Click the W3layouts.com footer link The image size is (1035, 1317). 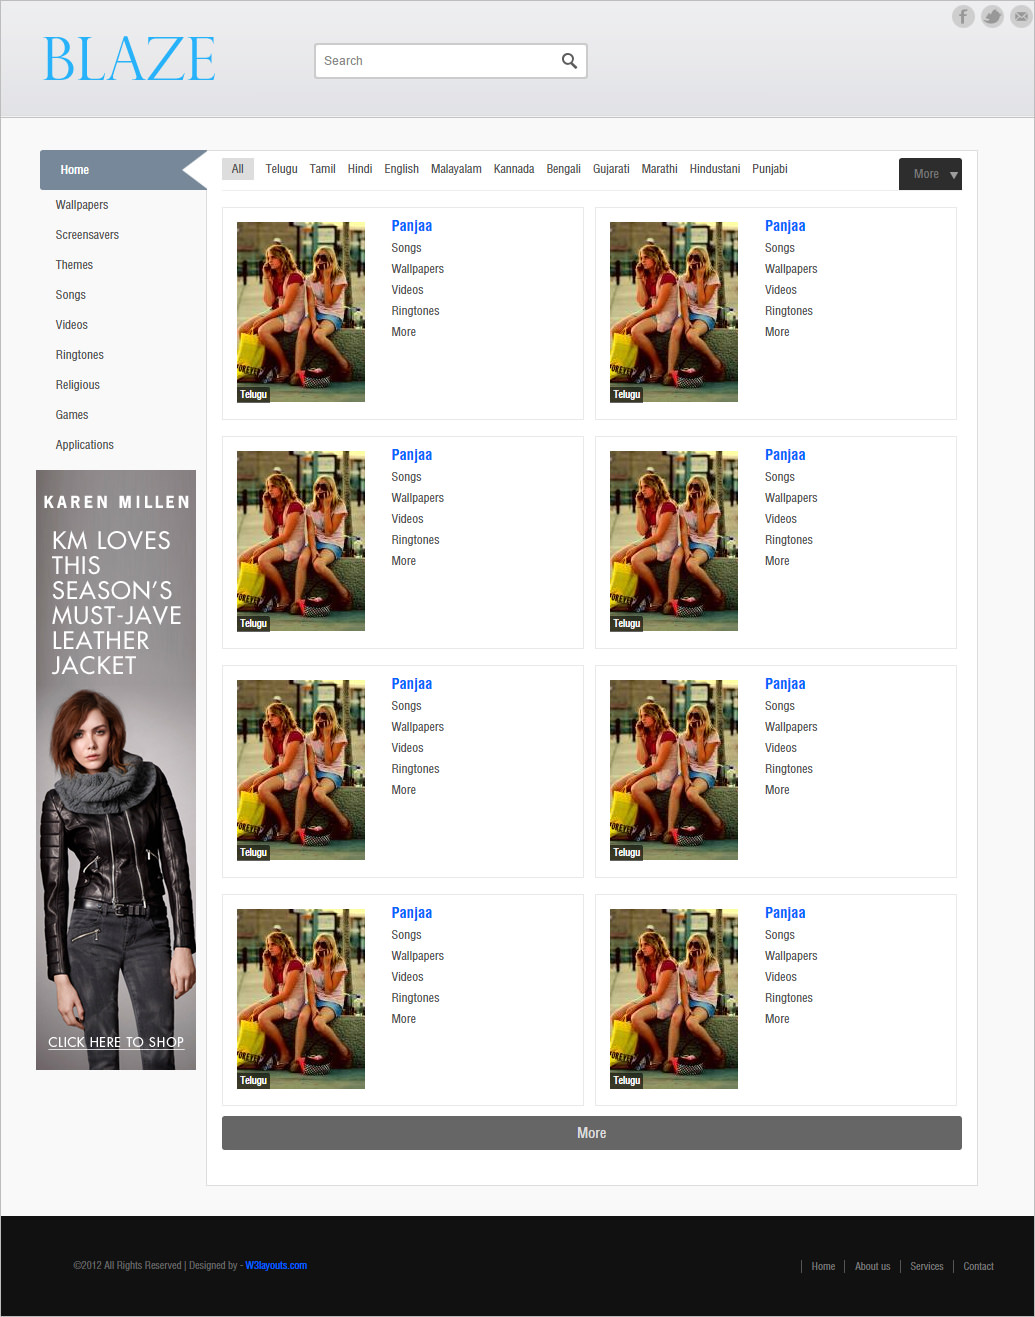tap(275, 1265)
